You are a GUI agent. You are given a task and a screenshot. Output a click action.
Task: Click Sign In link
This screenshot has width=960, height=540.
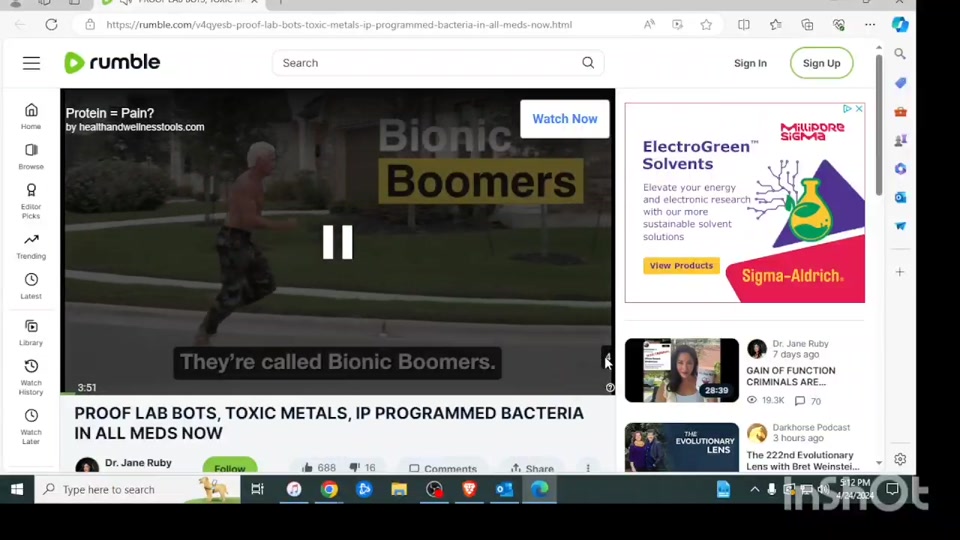click(x=750, y=63)
